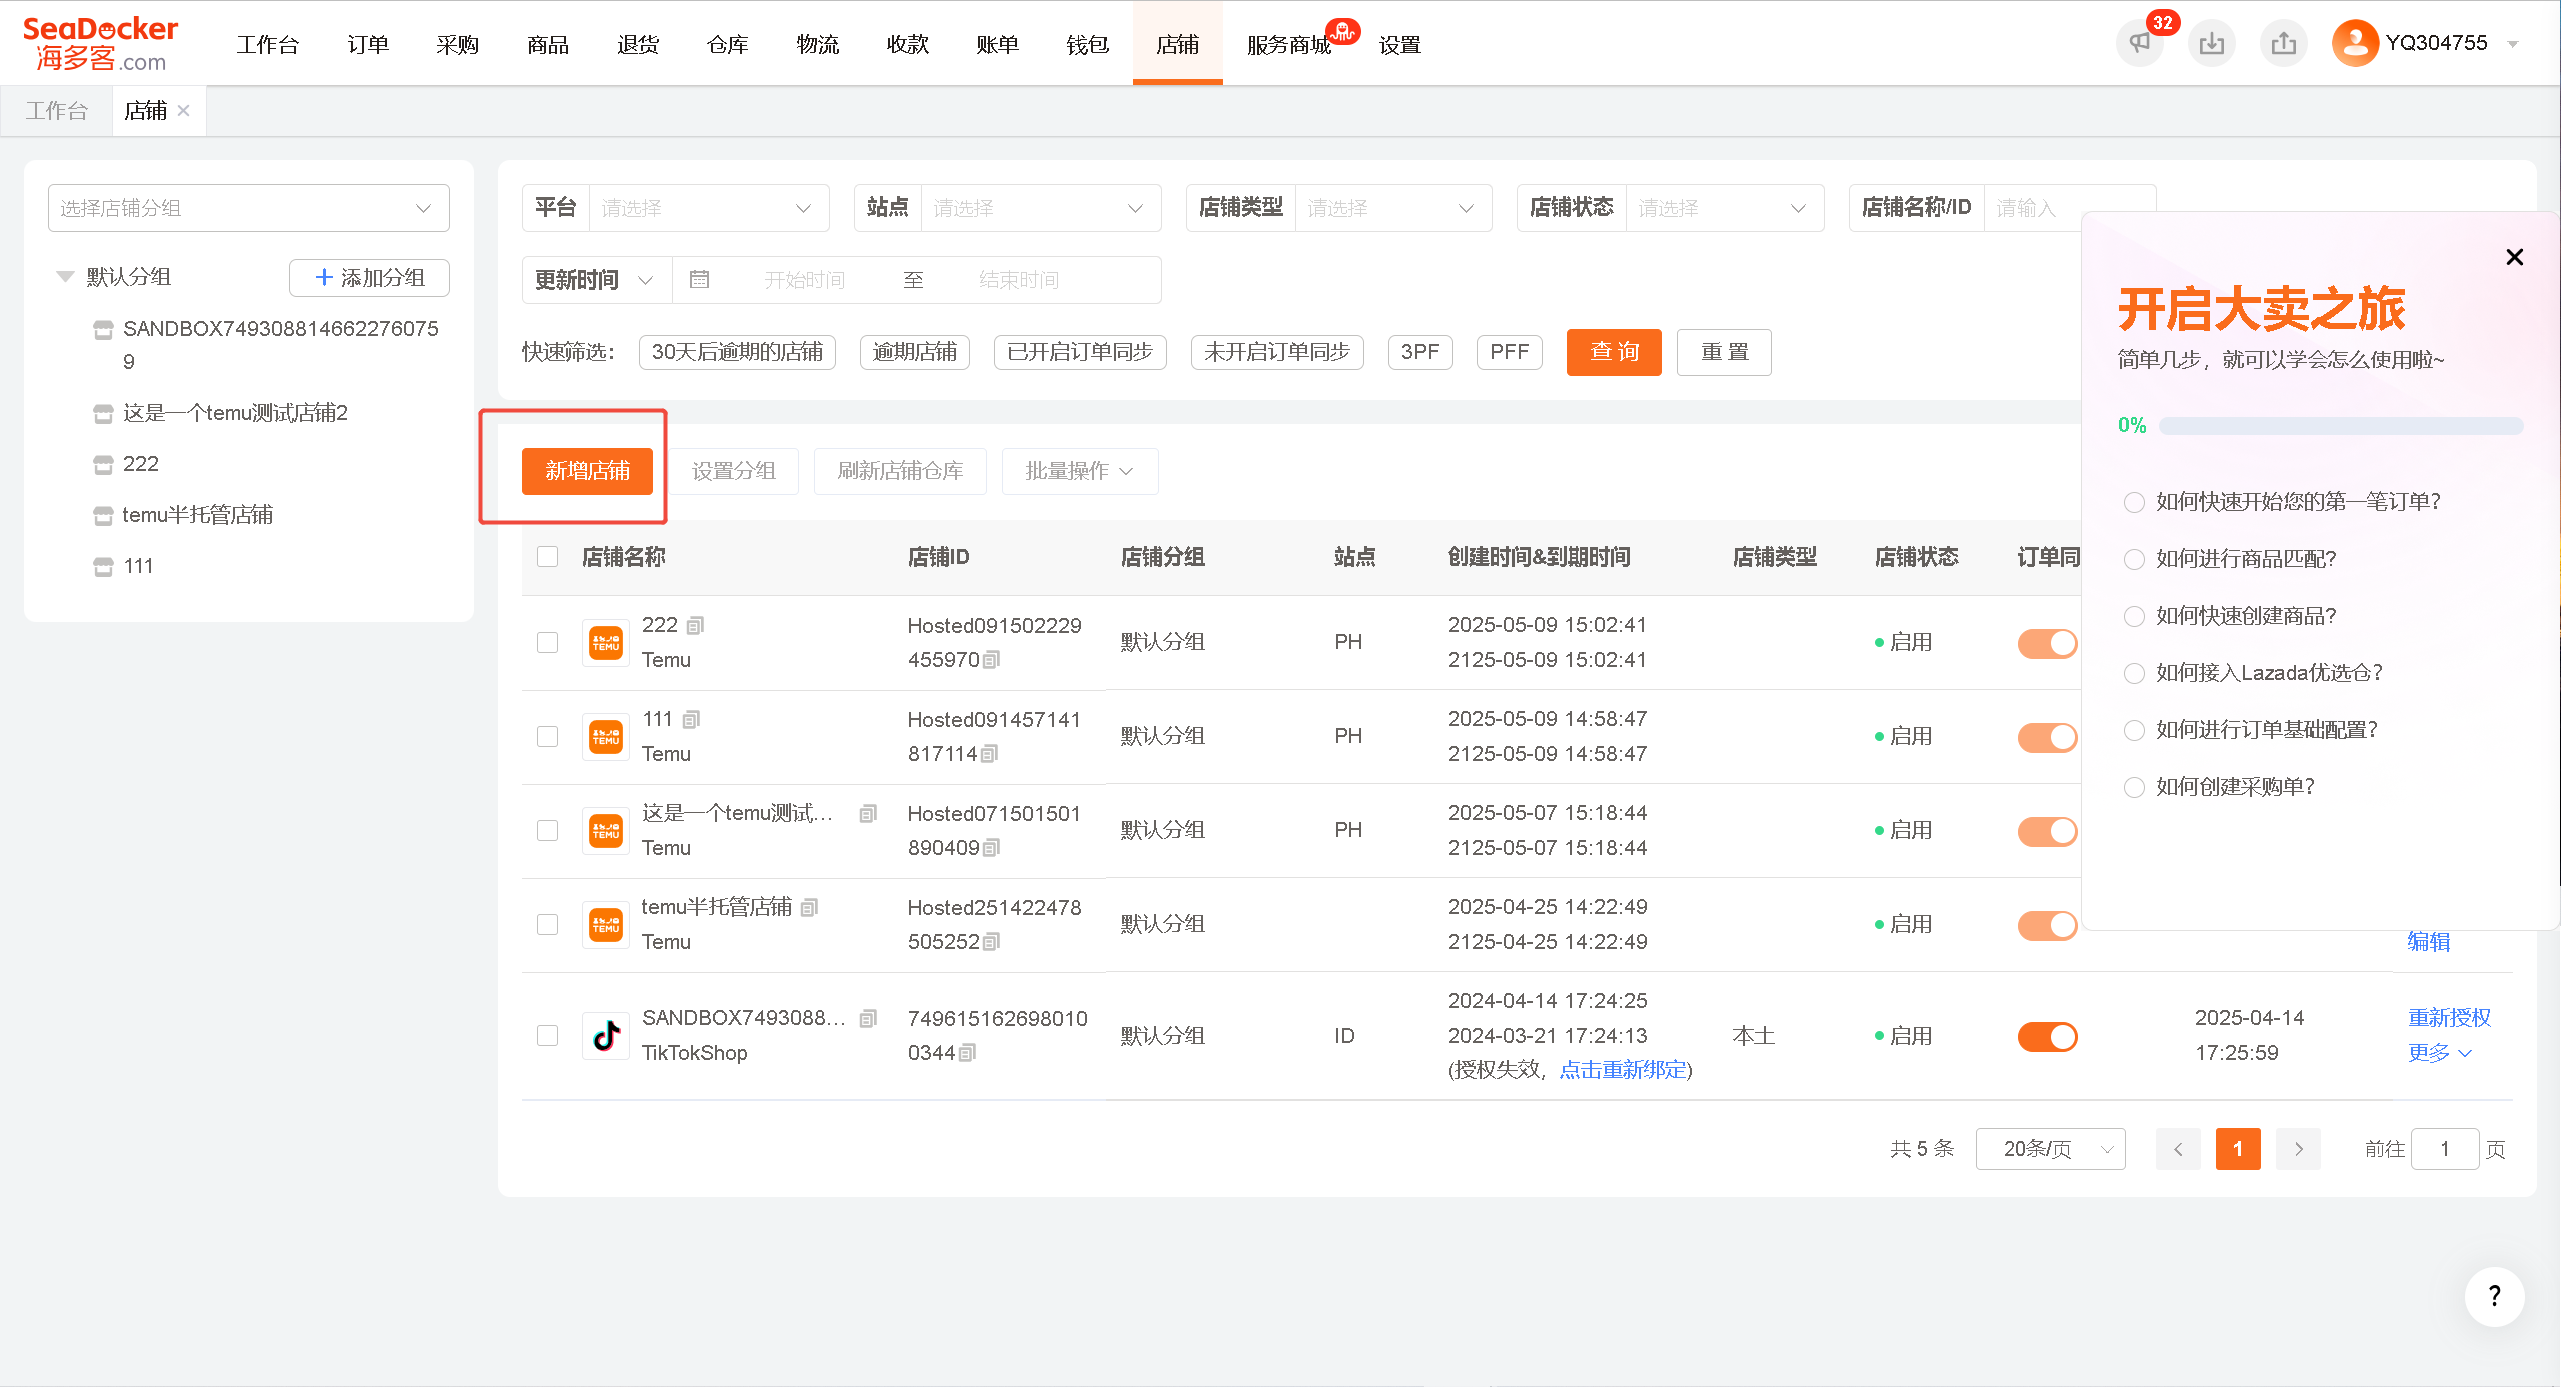Close the 开启大卖之旅 guide panel
This screenshot has width=2561, height=1387.
[2514, 257]
